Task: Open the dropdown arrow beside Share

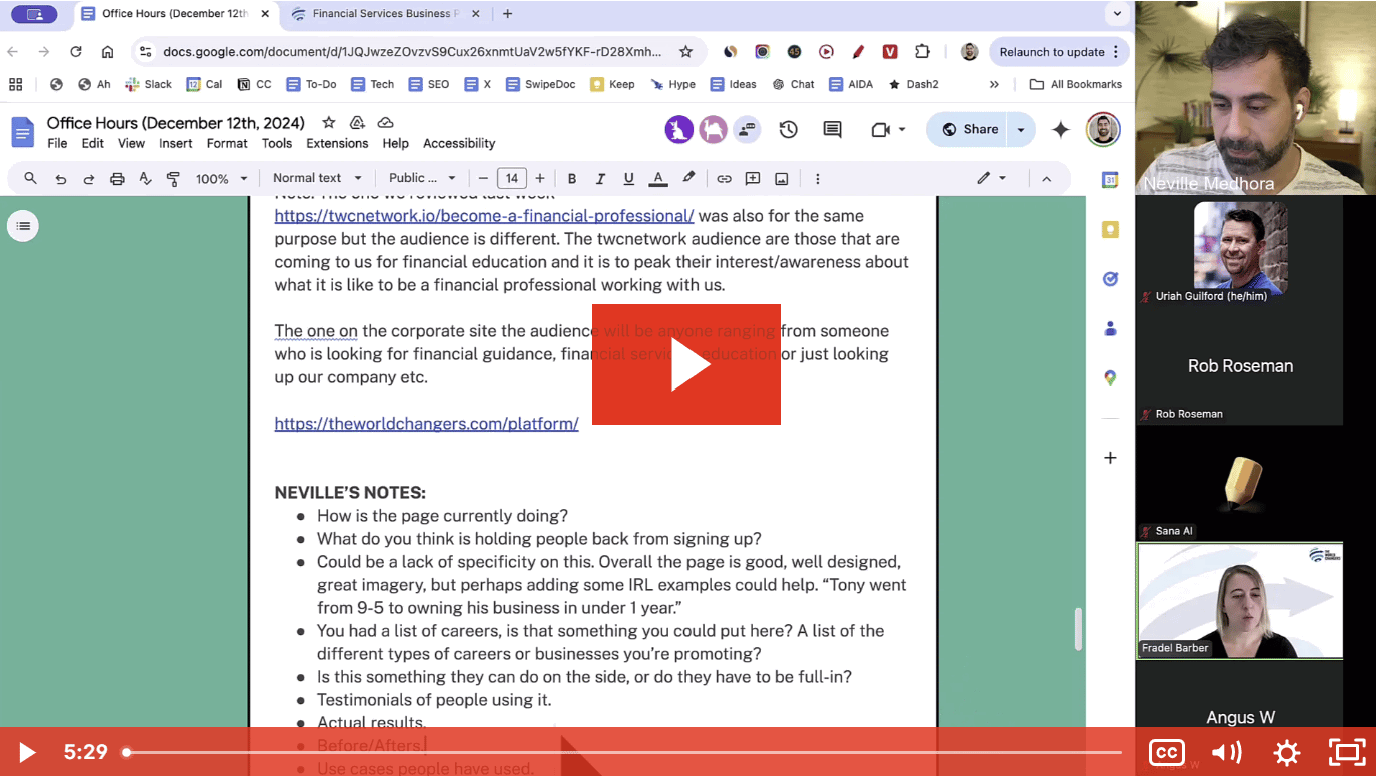Action: (x=1021, y=129)
